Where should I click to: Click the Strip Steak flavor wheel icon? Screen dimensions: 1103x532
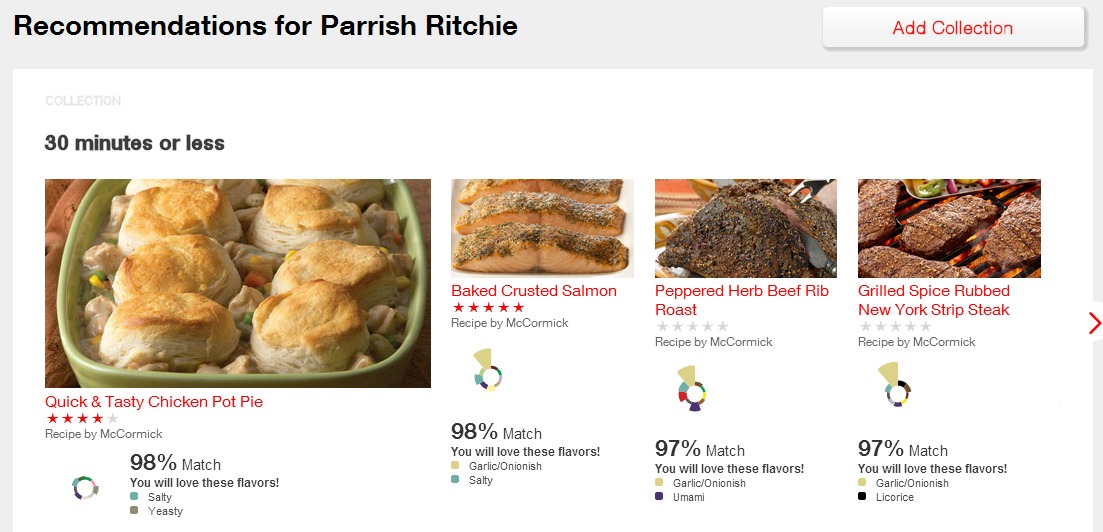tap(896, 389)
